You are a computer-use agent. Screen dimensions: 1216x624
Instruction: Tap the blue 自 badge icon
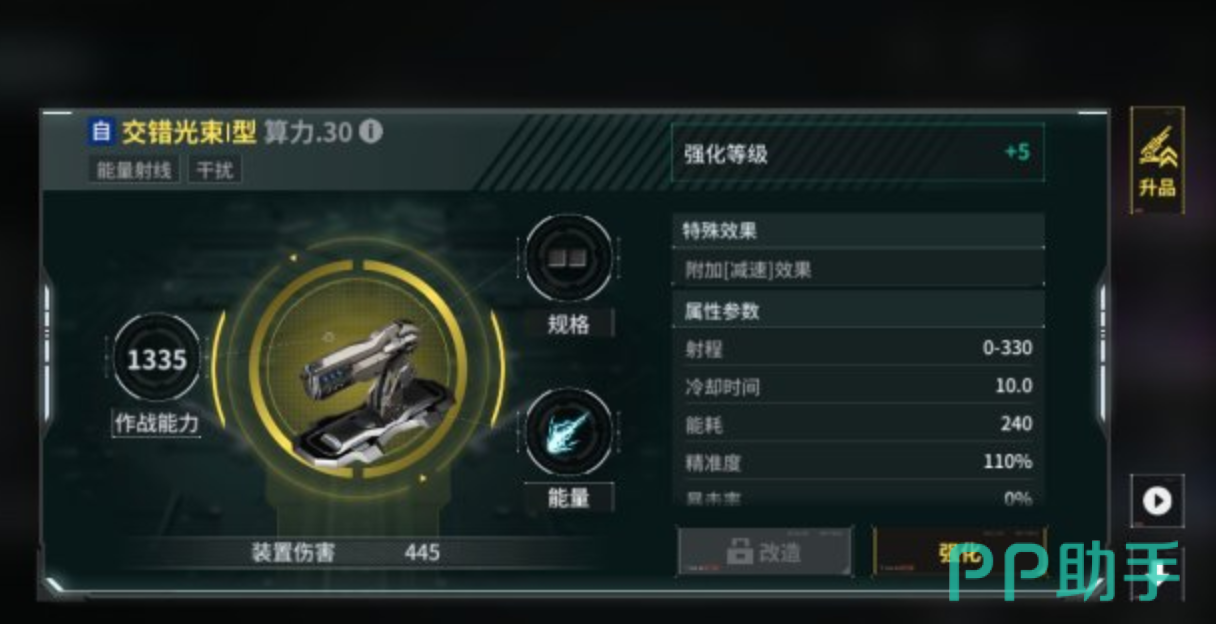click(x=101, y=131)
